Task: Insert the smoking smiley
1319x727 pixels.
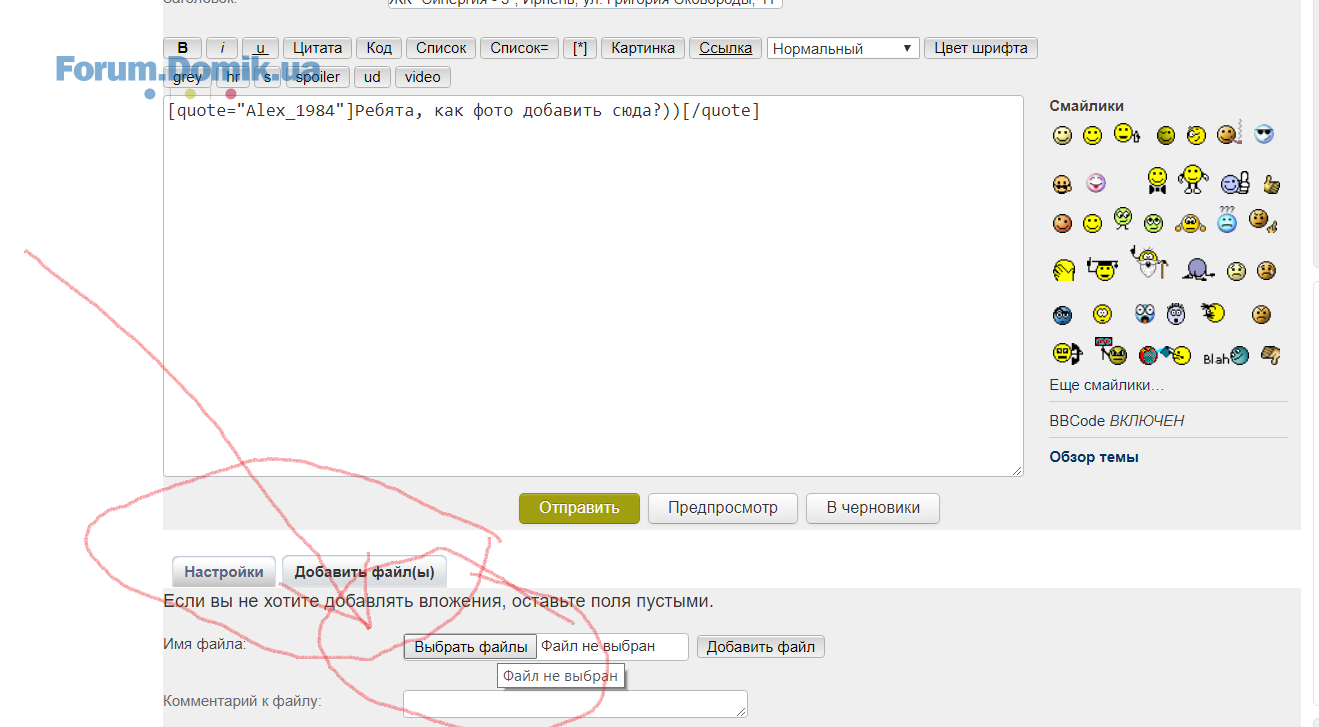Action: [1229, 133]
